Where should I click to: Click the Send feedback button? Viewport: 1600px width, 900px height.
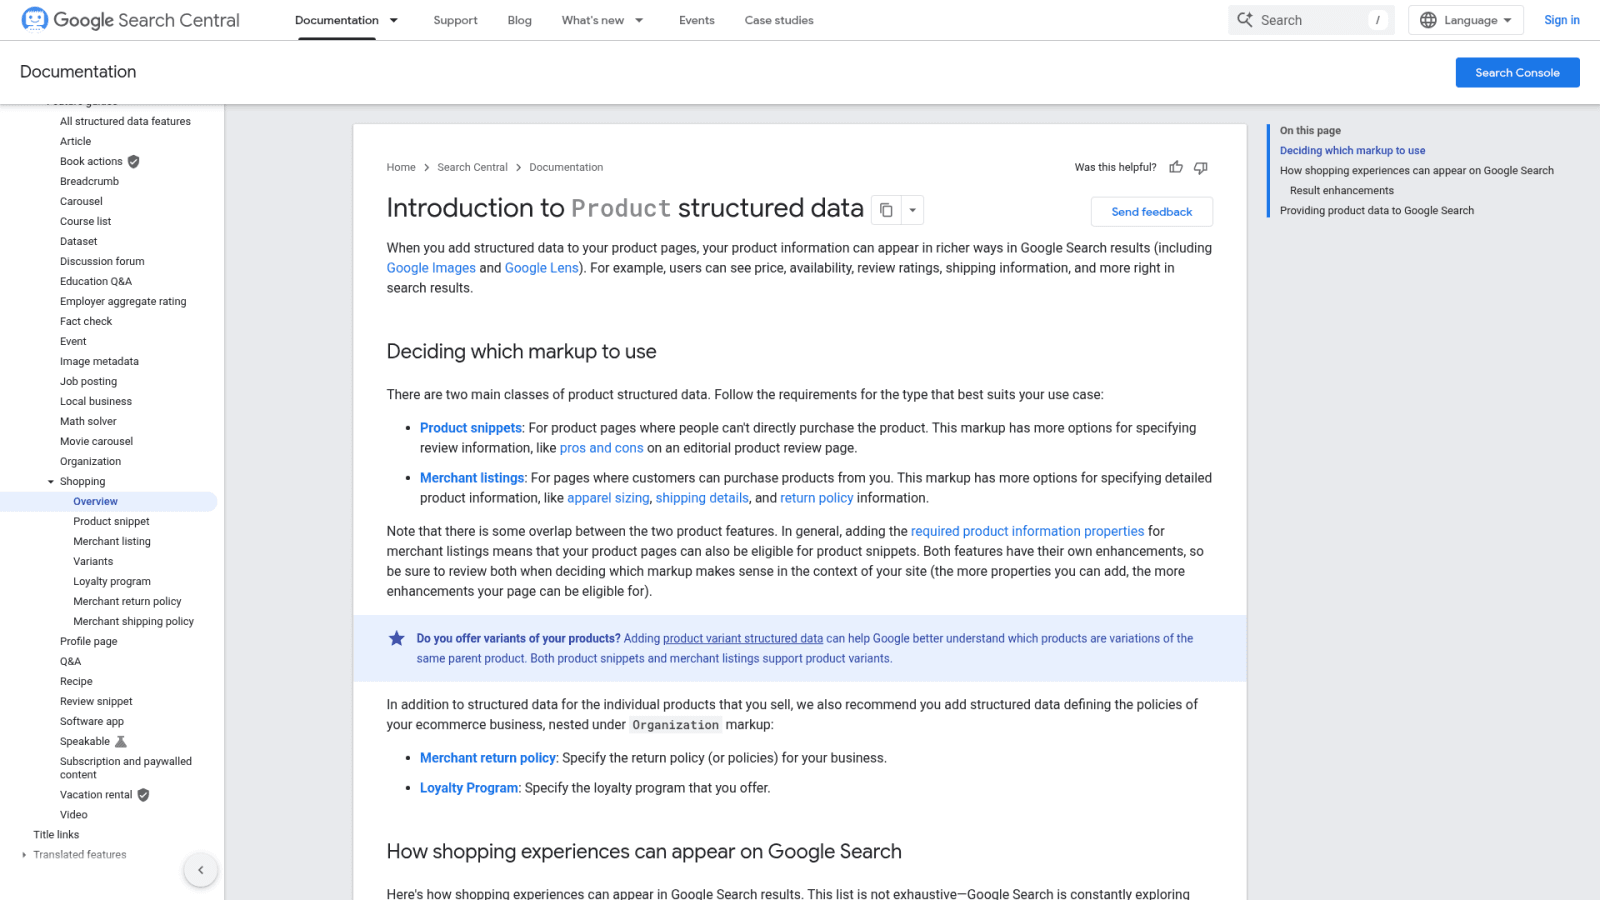tap(1152, 211)
